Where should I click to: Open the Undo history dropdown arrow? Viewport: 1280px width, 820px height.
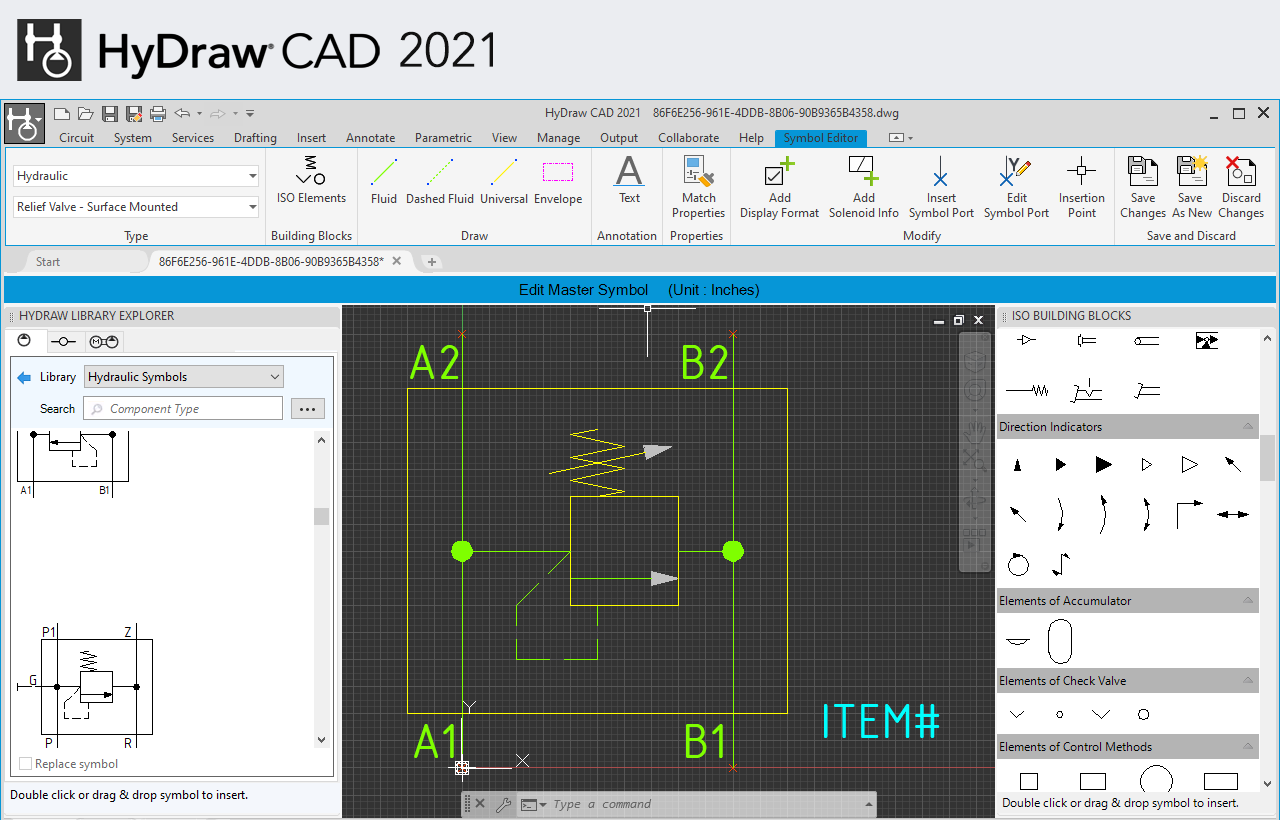click(x=199, y=113)
